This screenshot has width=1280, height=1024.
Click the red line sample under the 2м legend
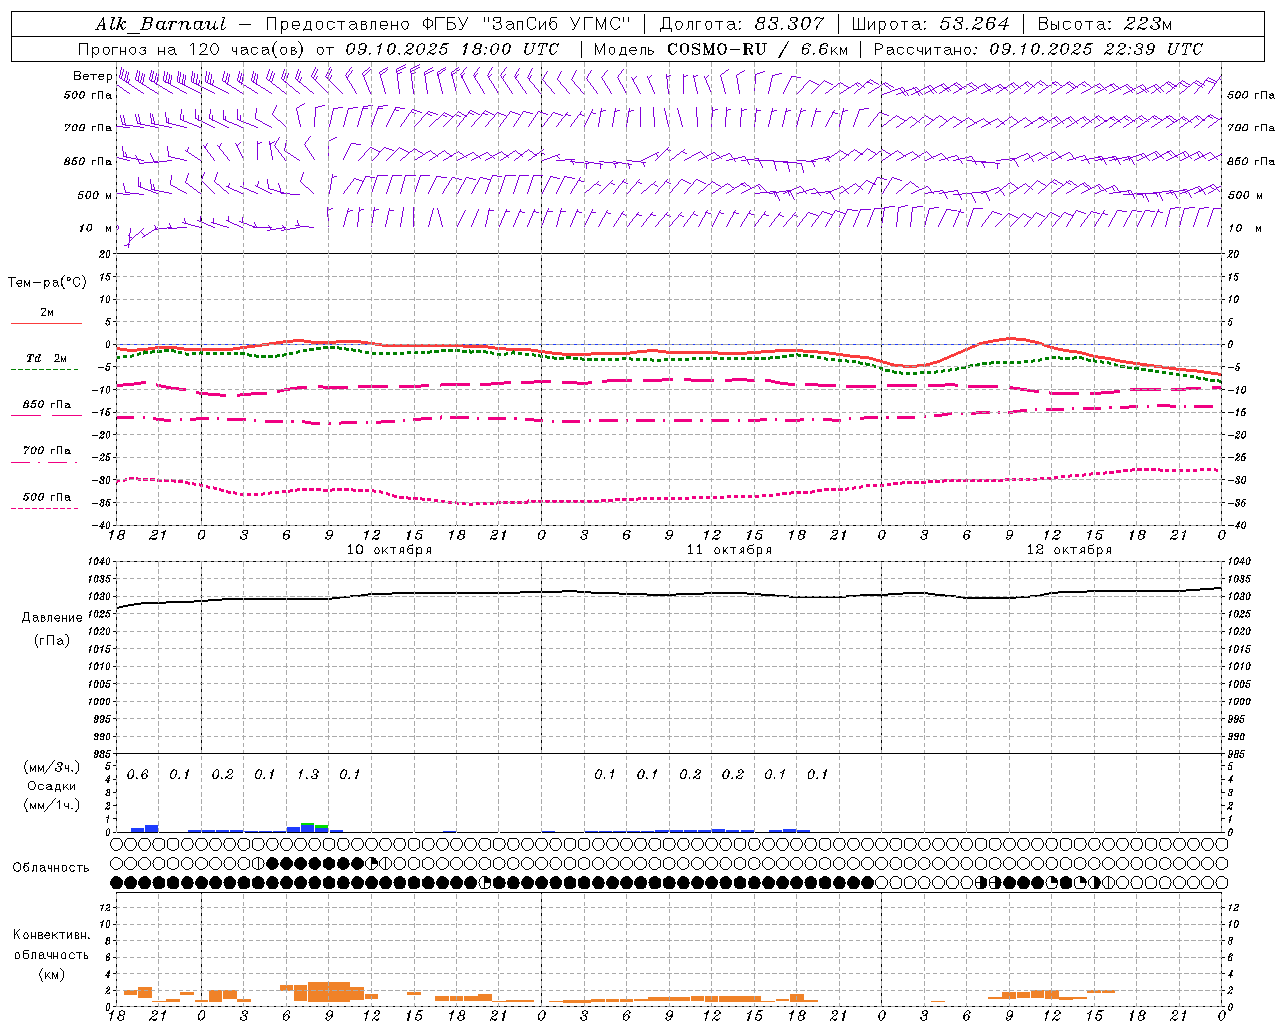click(46, 323)
